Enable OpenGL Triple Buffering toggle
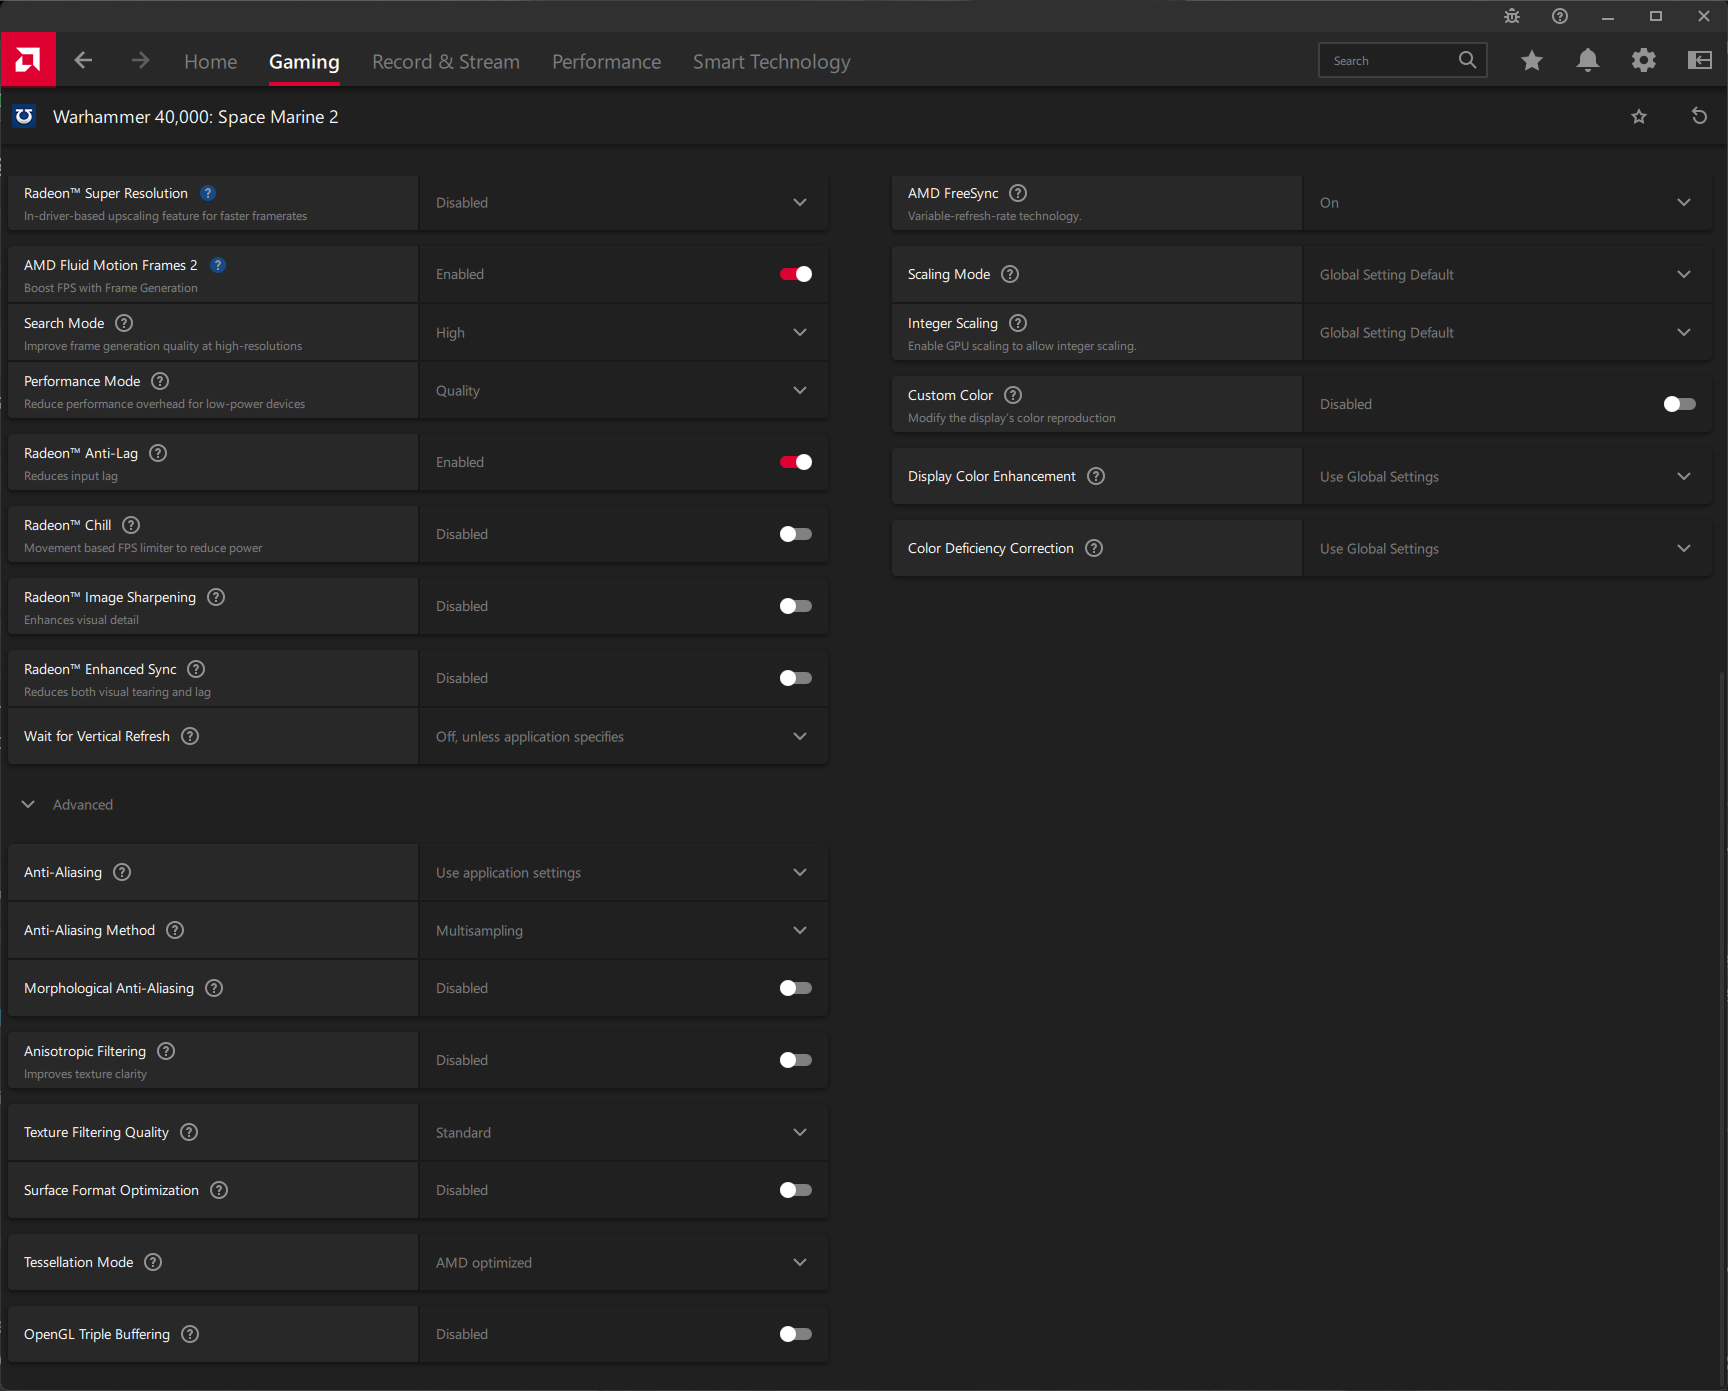This screenshot has width=1728, height=1391. point(796,1334)
